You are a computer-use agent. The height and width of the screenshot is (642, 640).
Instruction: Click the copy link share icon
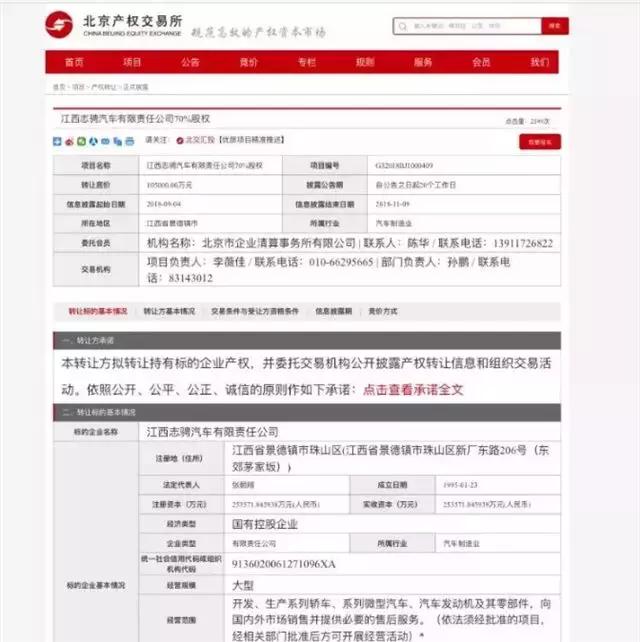(x=118, y=141)
